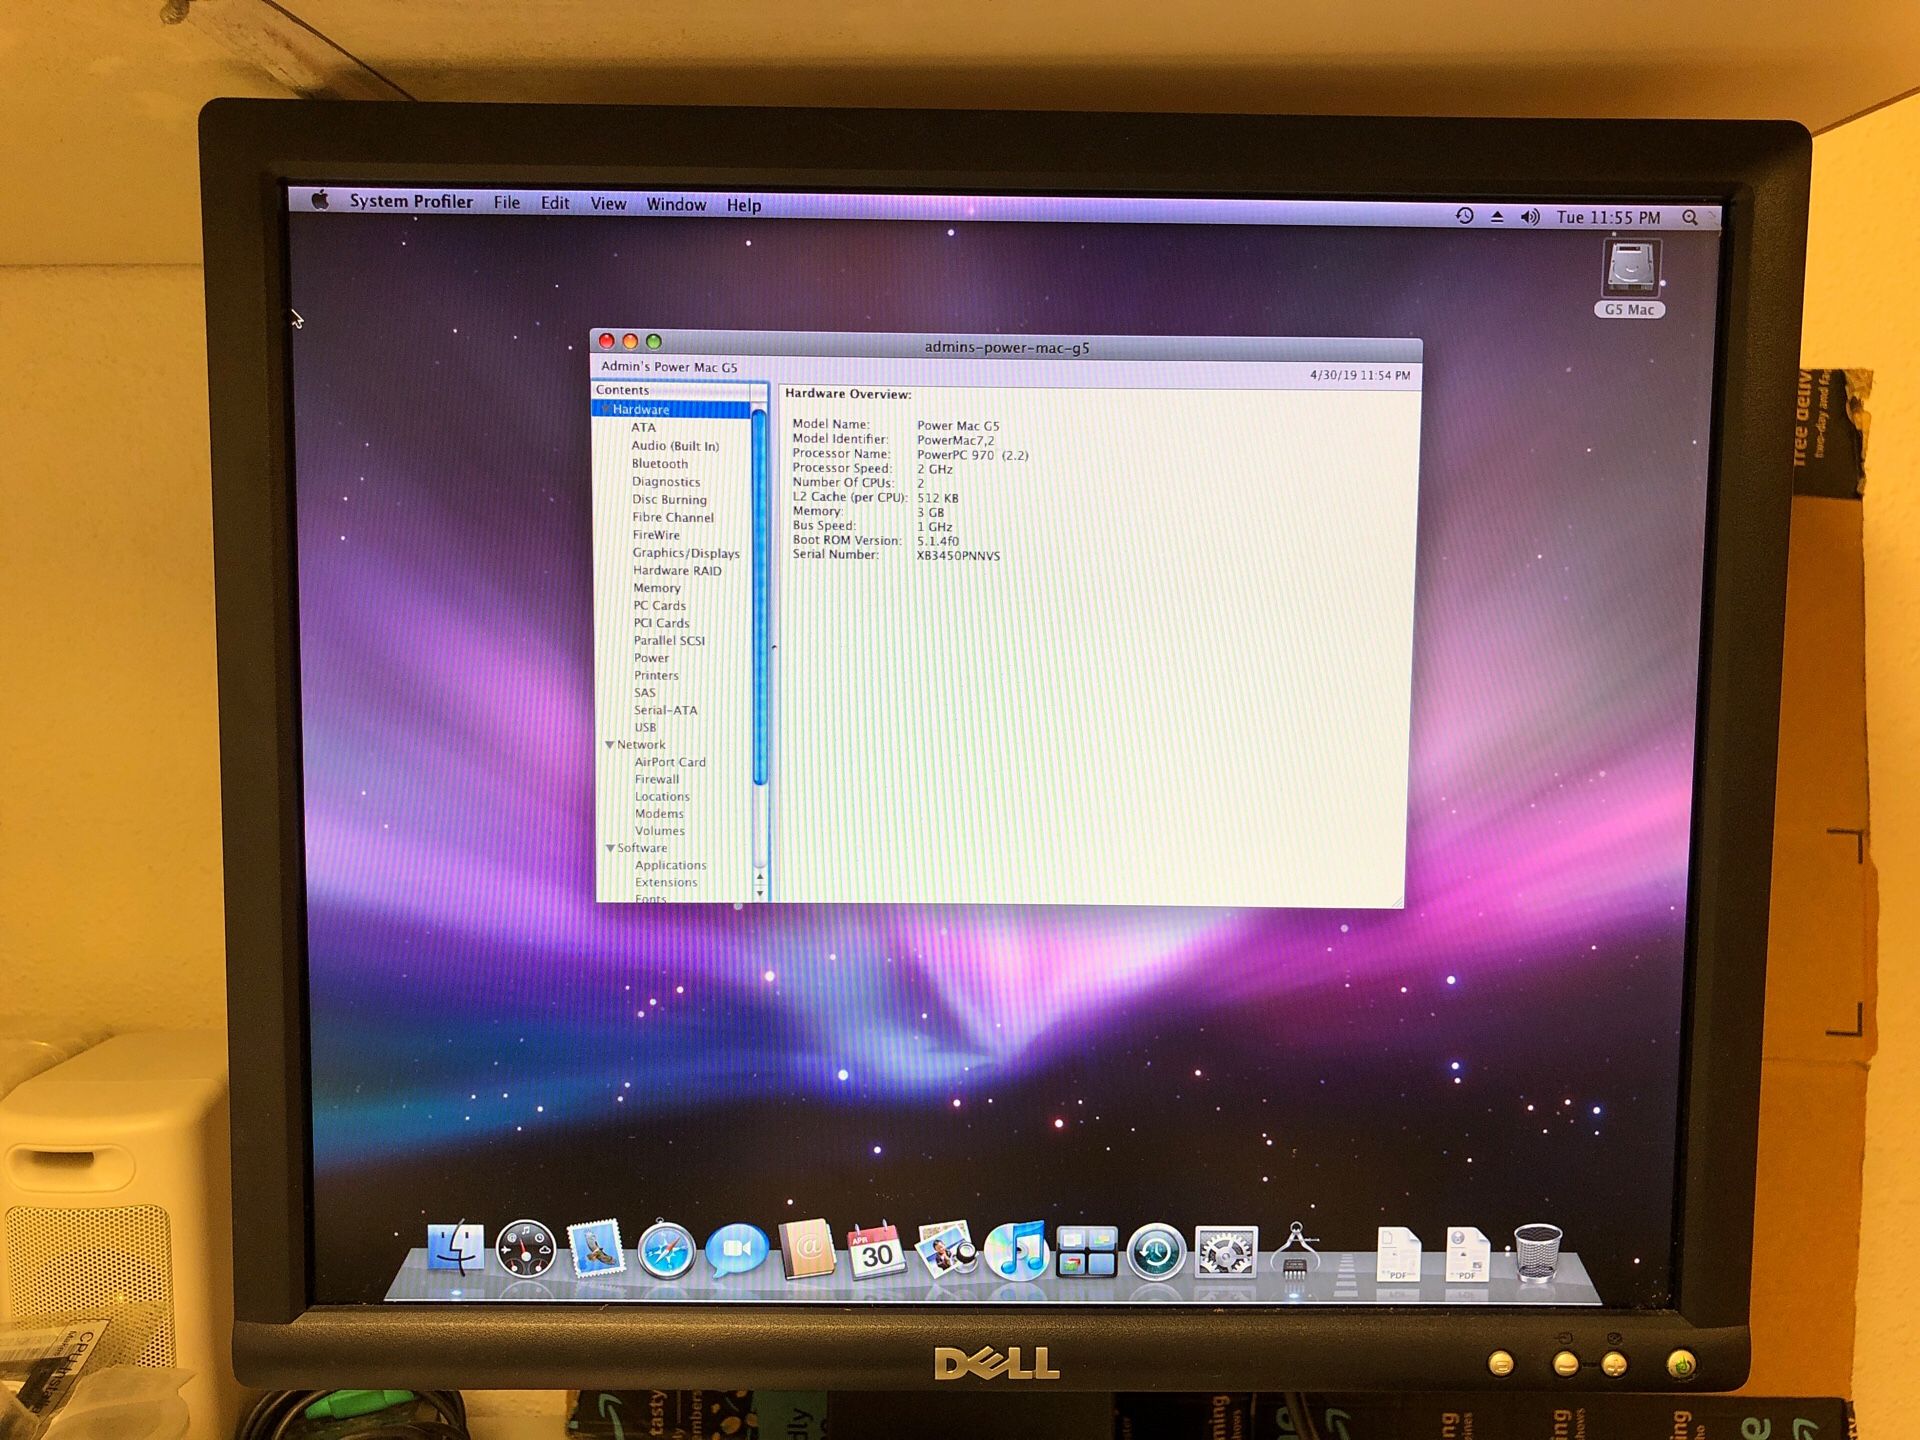1920x1440 pixels.
Task: Click Time Machine menu bar icon
Action: pos(1464,216)
